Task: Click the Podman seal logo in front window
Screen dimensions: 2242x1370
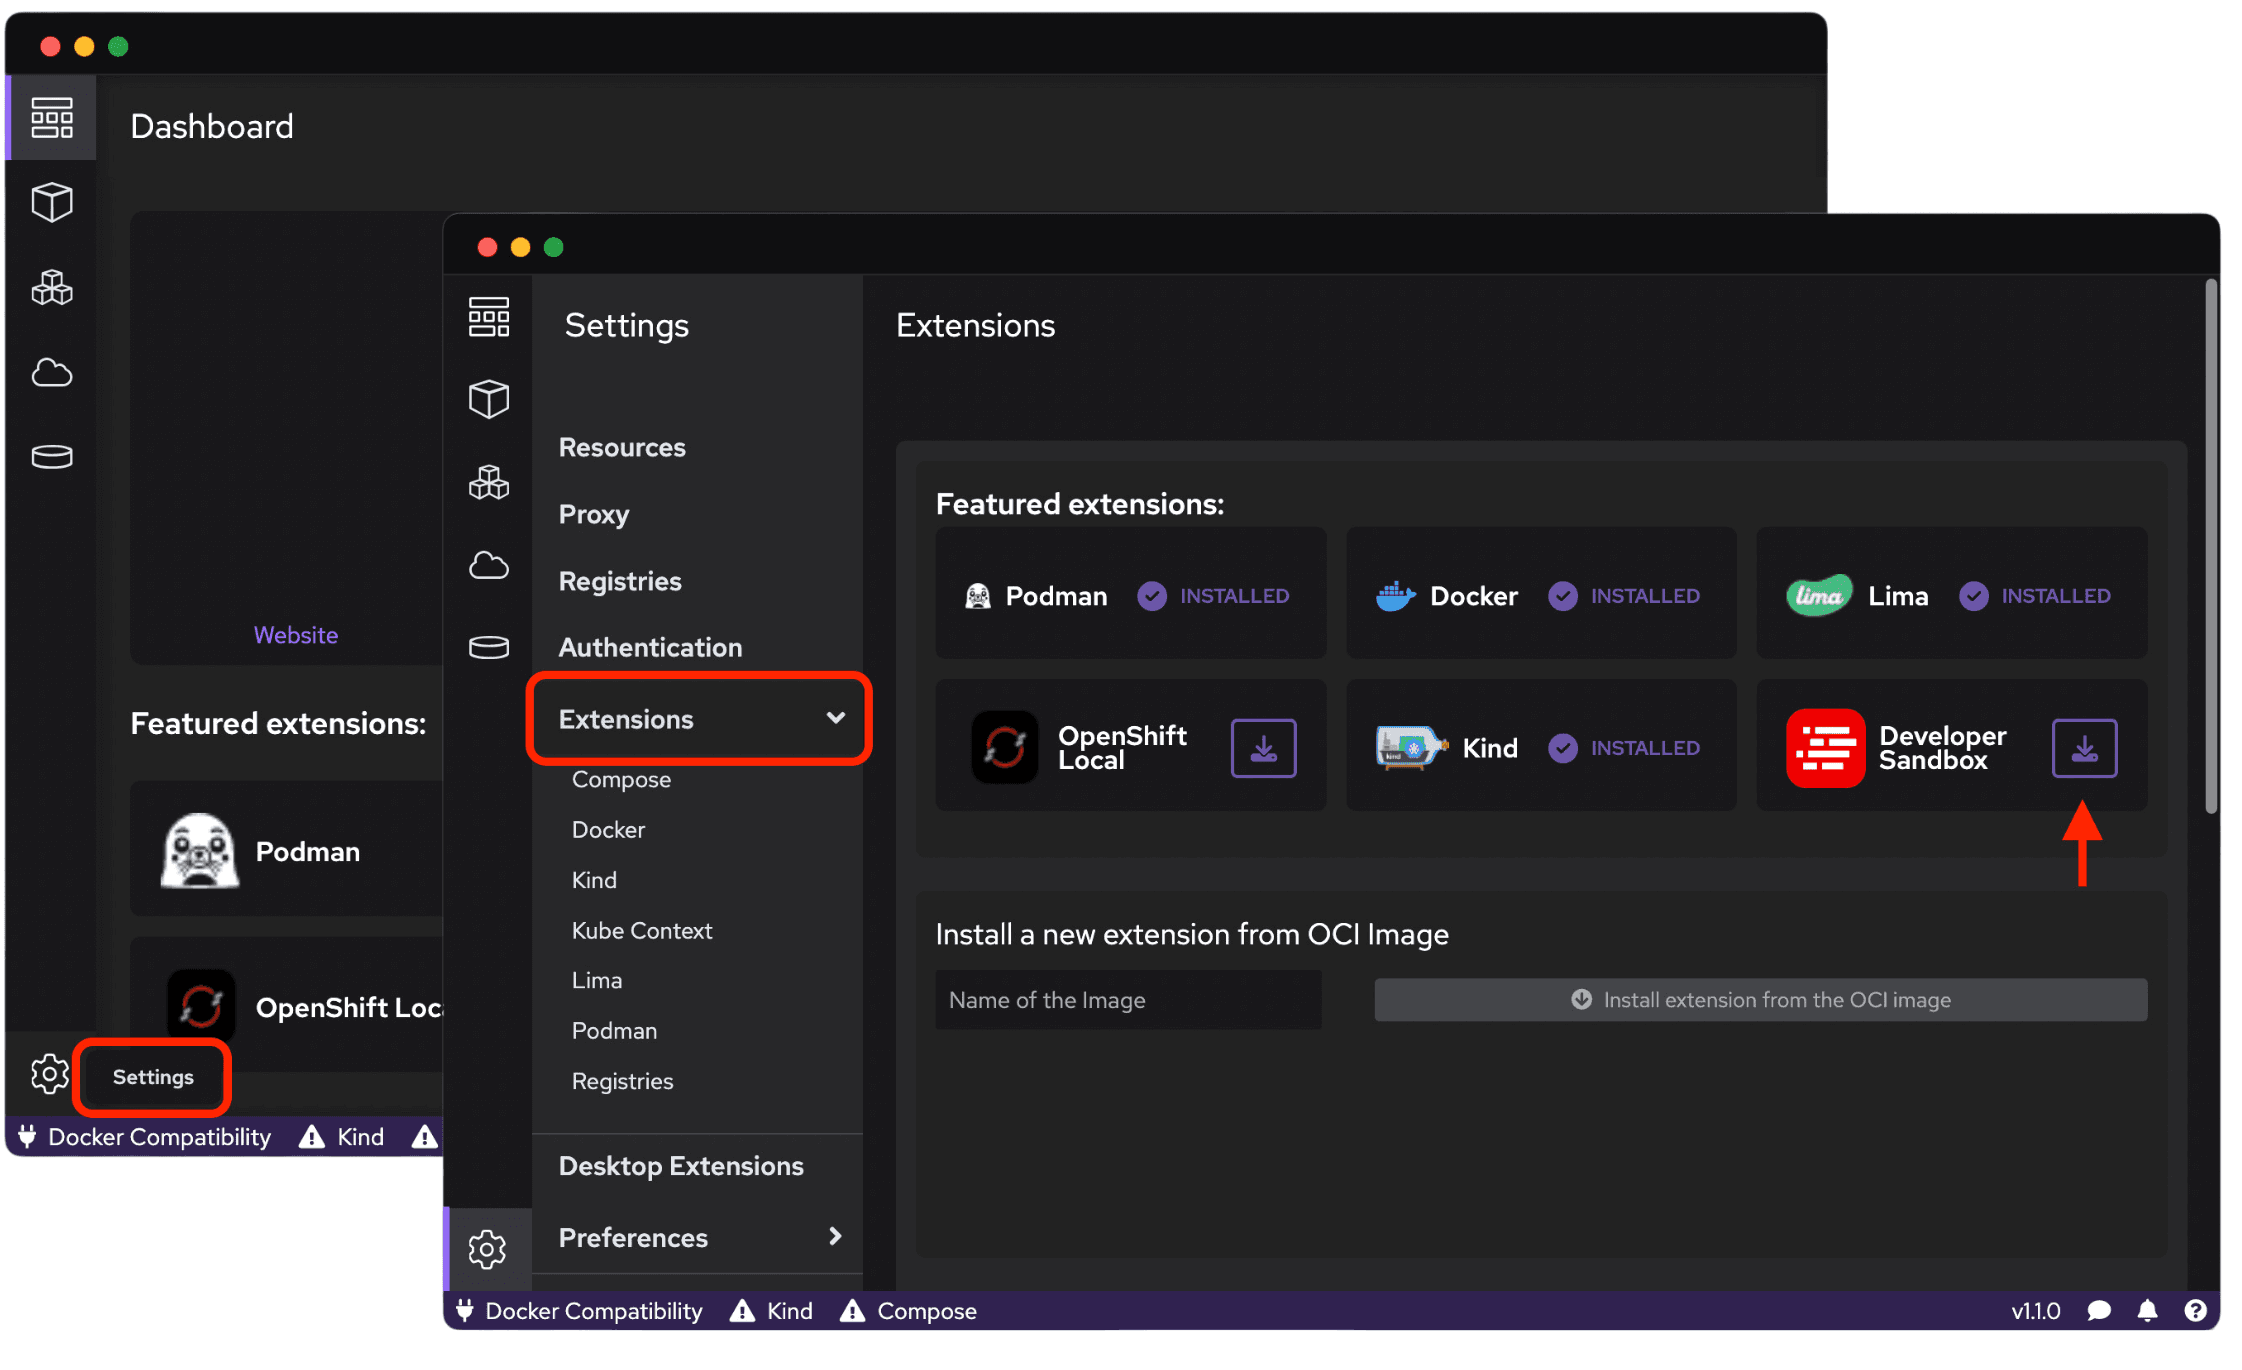Action: 978,596
